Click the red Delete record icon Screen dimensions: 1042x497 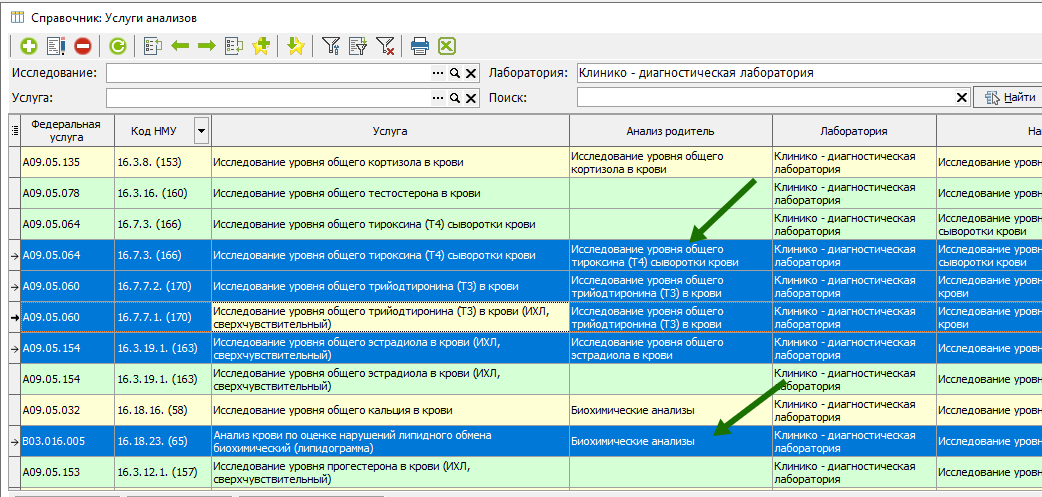tap(83, 47)
